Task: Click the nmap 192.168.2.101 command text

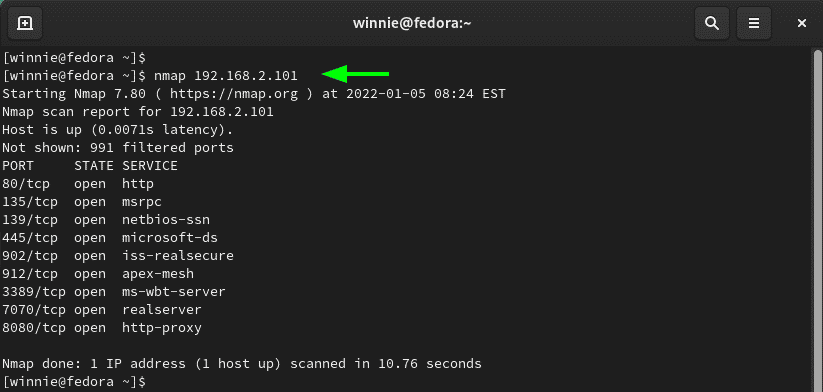Action: pyautogui.click(x=226, y=76)
